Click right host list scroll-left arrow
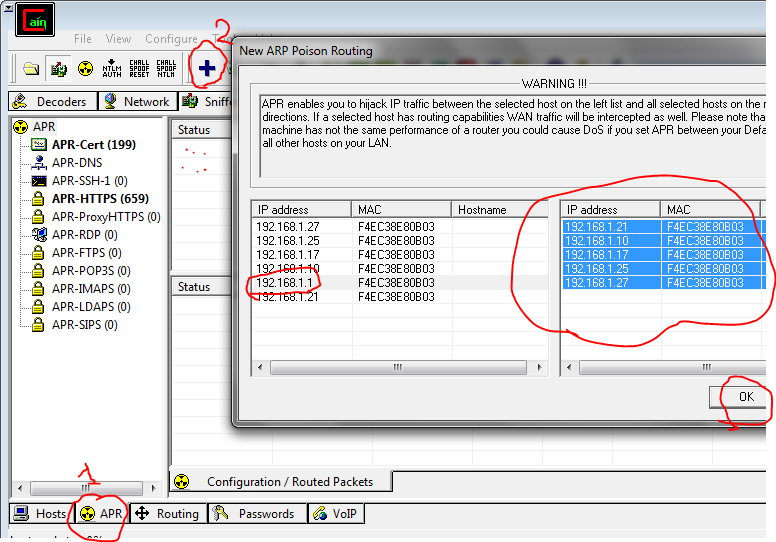 pyautogui.click(x=569, y=367)
